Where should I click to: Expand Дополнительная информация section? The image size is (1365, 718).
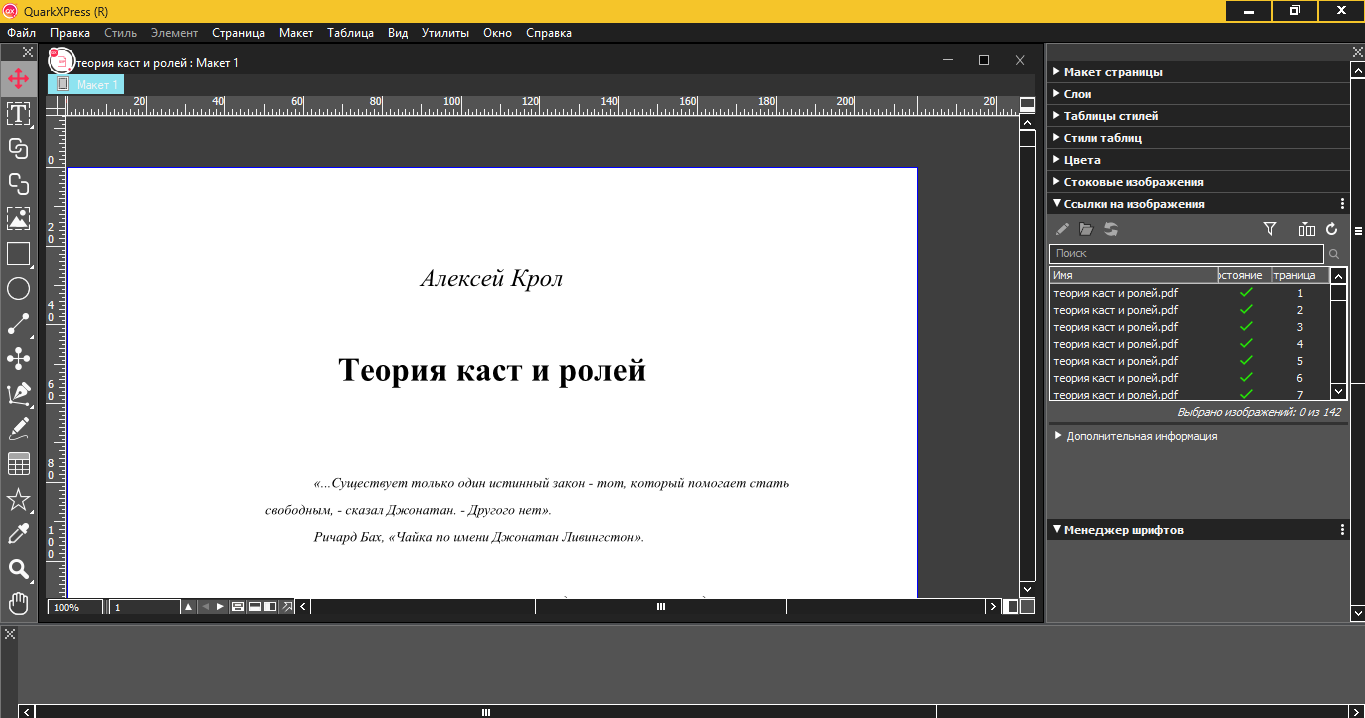click(1058, 436)
